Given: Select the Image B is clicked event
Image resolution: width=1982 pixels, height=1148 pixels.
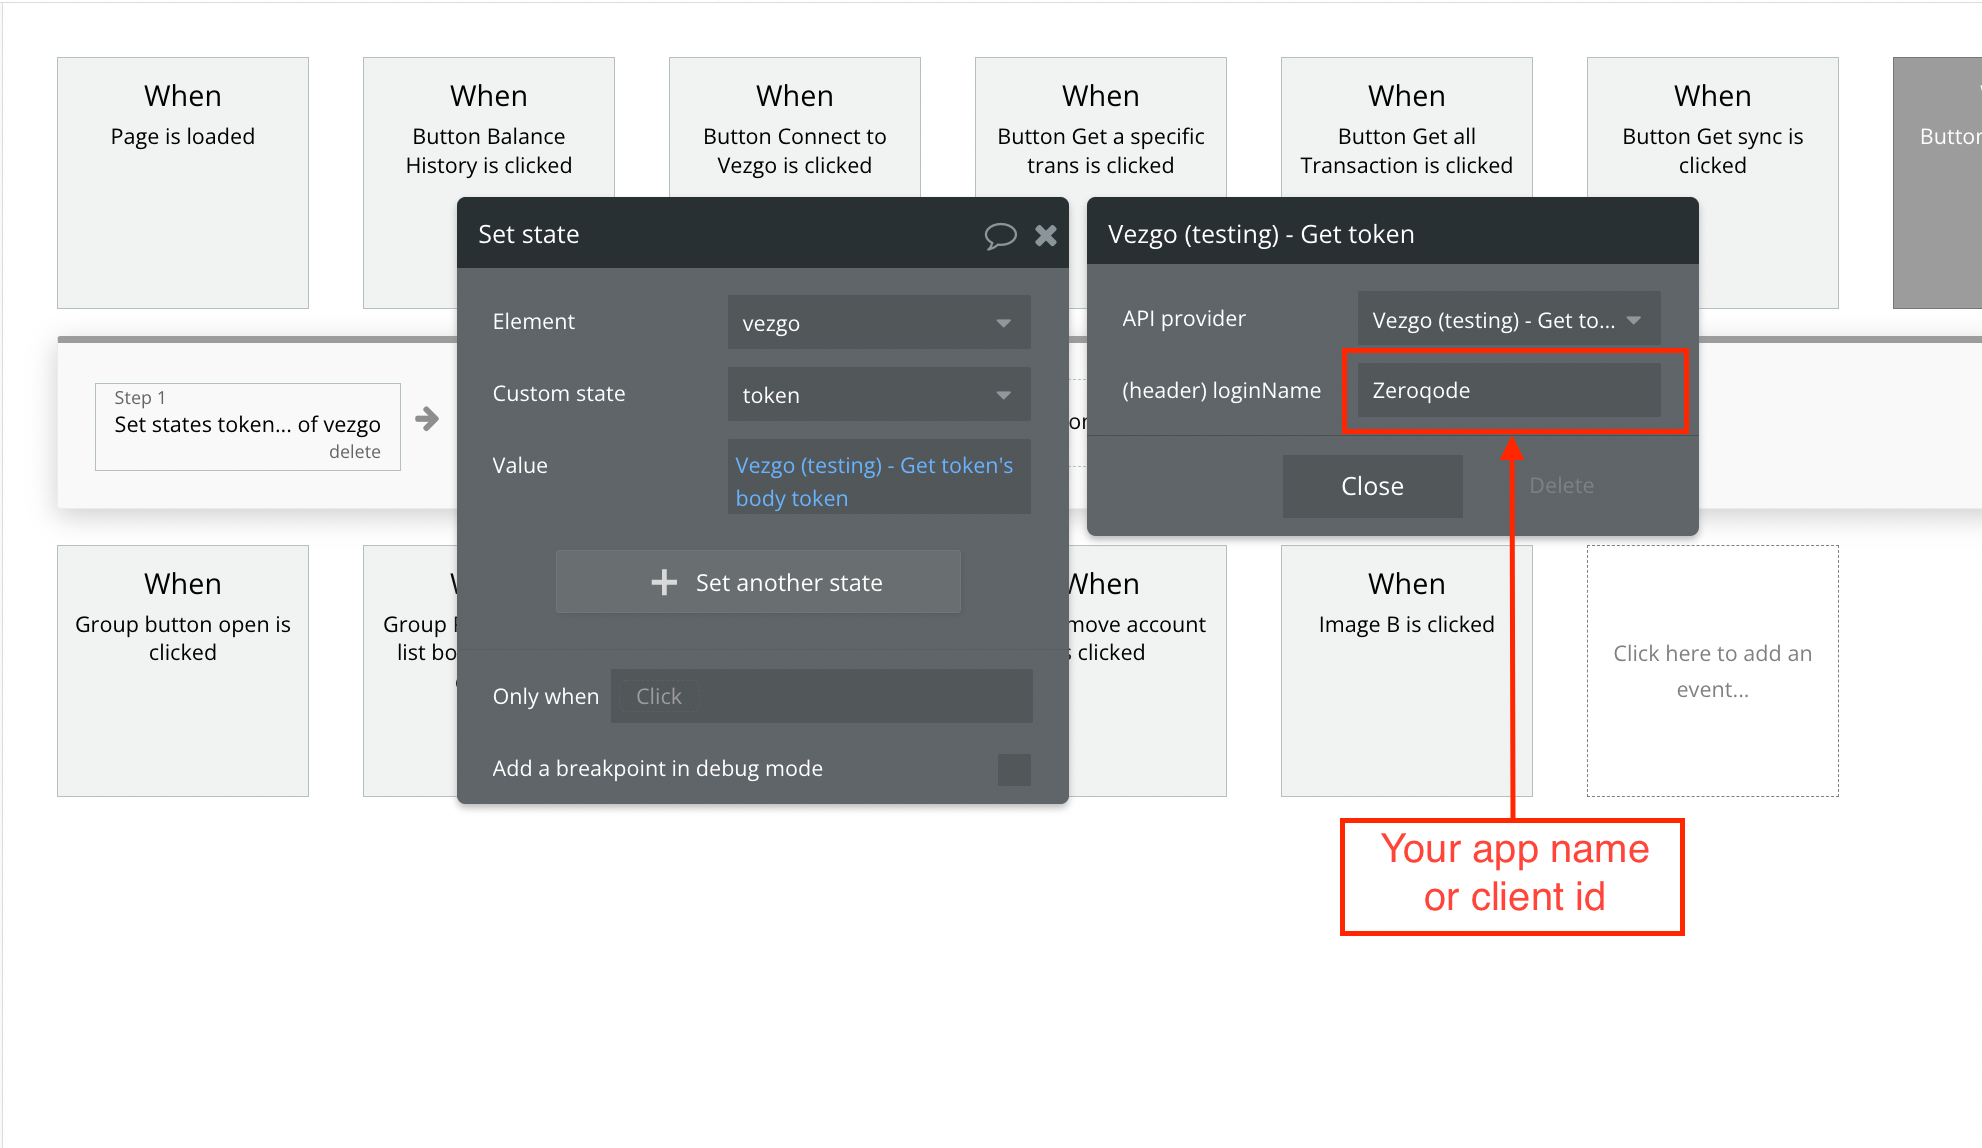Looking at the screenshot, I should coord(1406,670).
